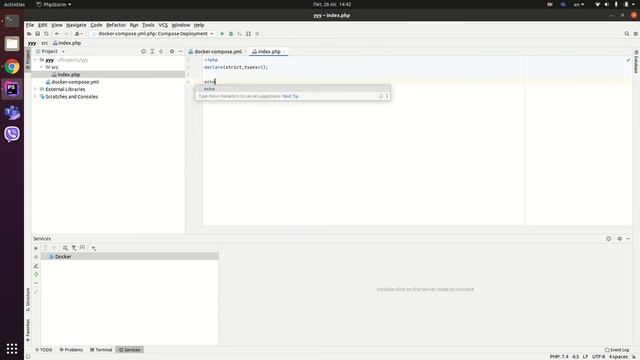Click Add Service plus icon

[93, 248]
